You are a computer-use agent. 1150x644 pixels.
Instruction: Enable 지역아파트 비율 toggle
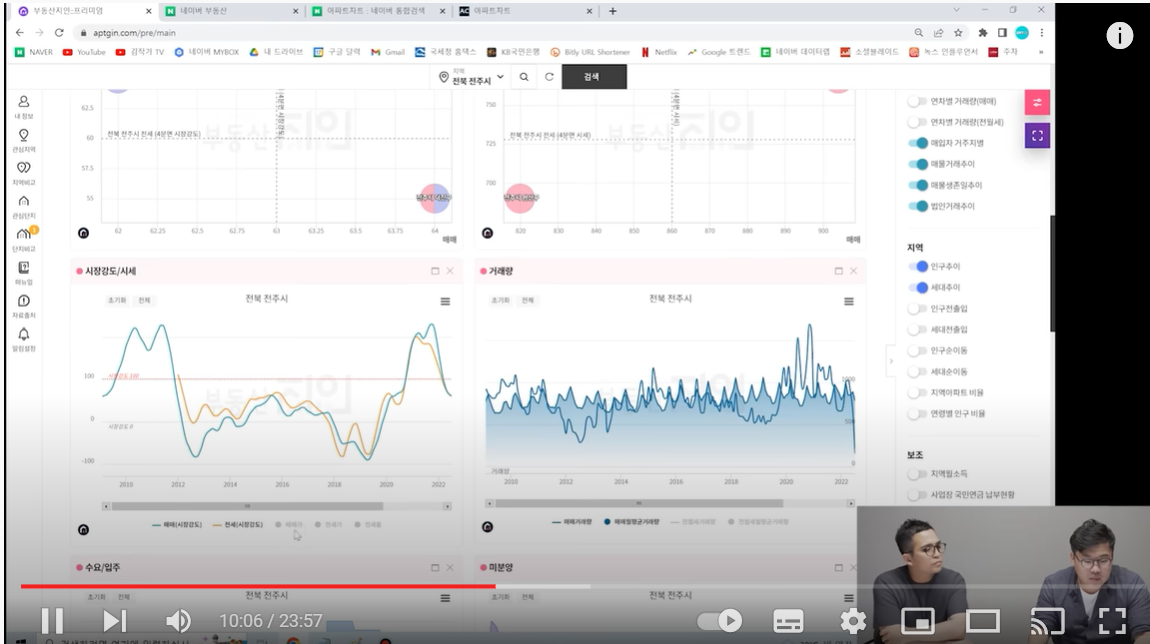coord(917,392)
